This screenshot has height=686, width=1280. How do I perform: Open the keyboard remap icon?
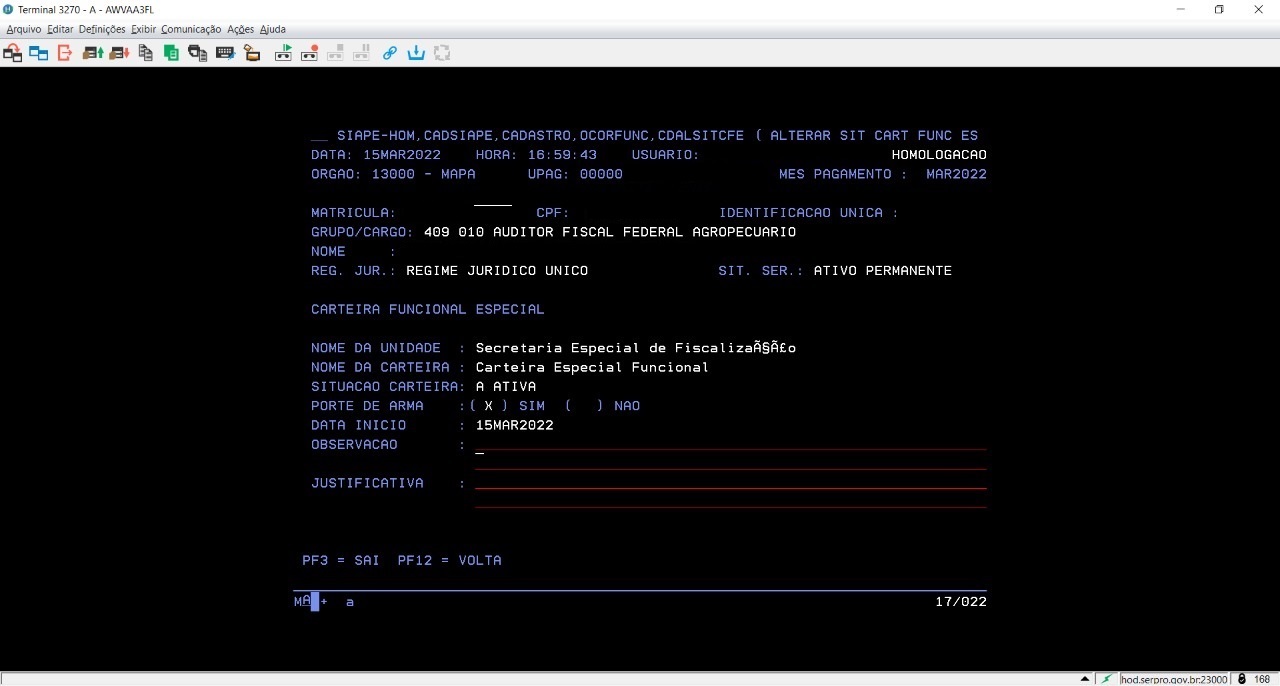pyautogui.click(x=224, y=53)
